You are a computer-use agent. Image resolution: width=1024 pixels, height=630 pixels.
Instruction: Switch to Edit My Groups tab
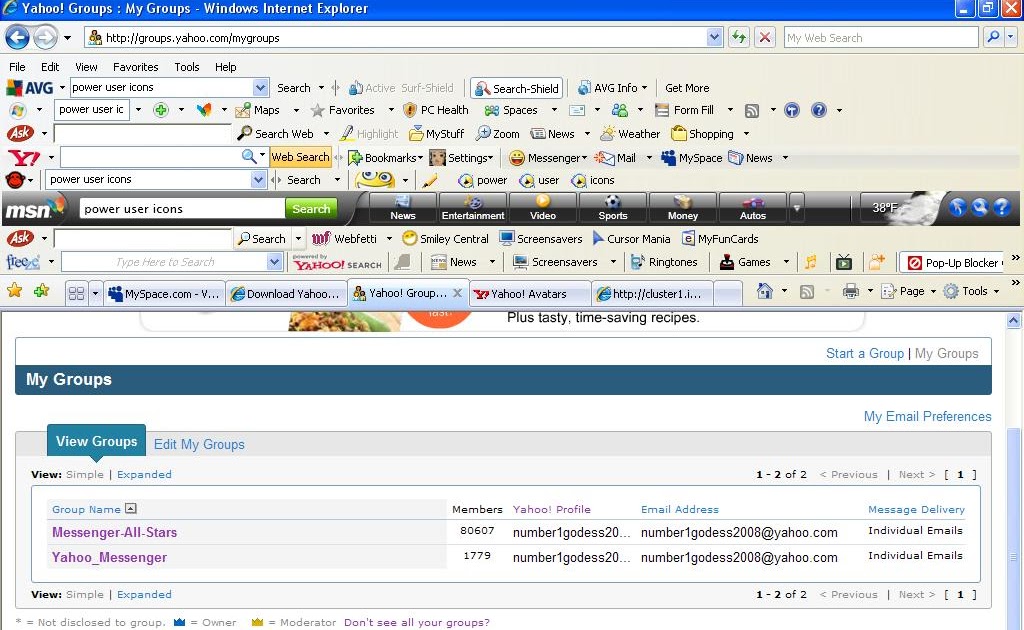[199, 445]
